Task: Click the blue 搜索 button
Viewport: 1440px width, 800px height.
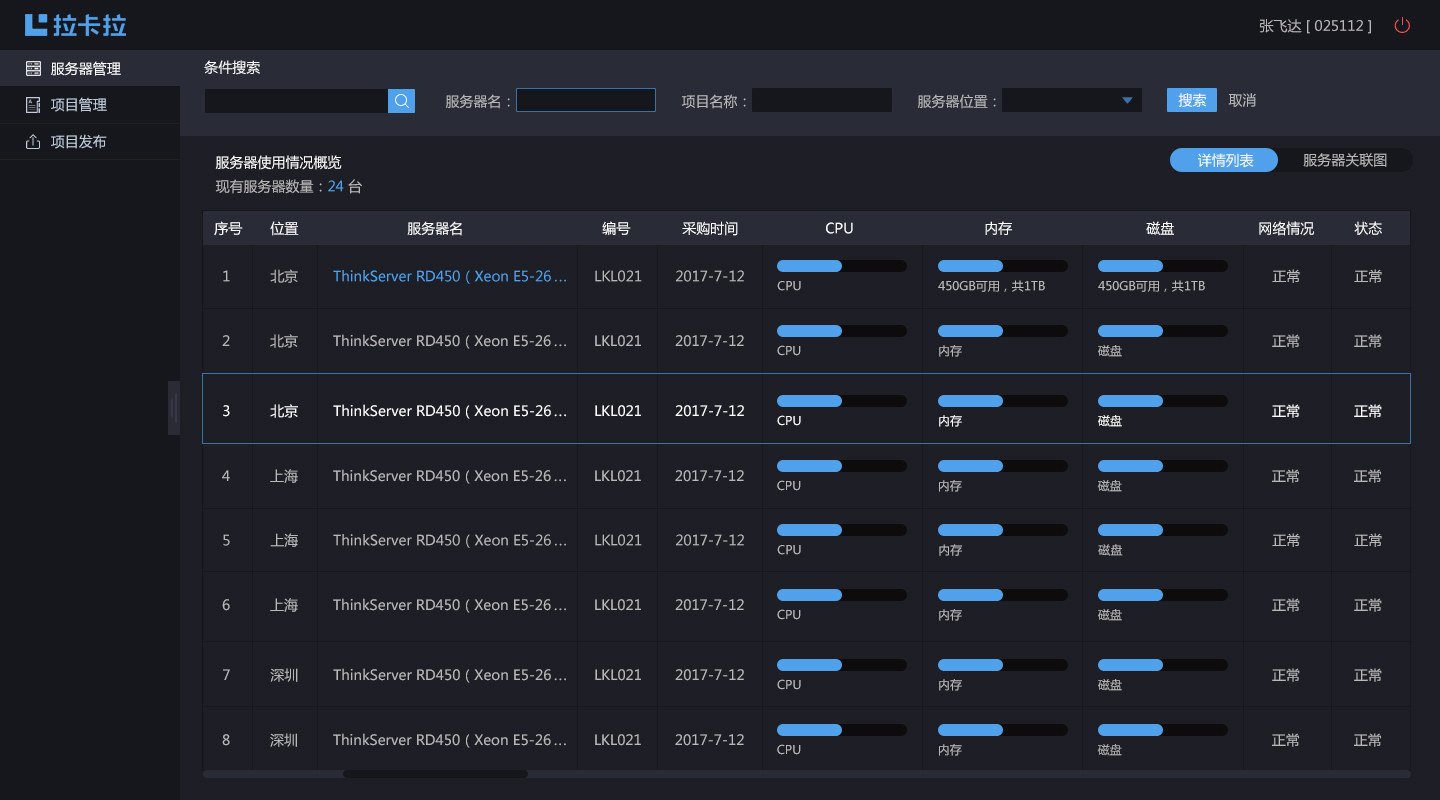Action: (x=1192, y=100)
